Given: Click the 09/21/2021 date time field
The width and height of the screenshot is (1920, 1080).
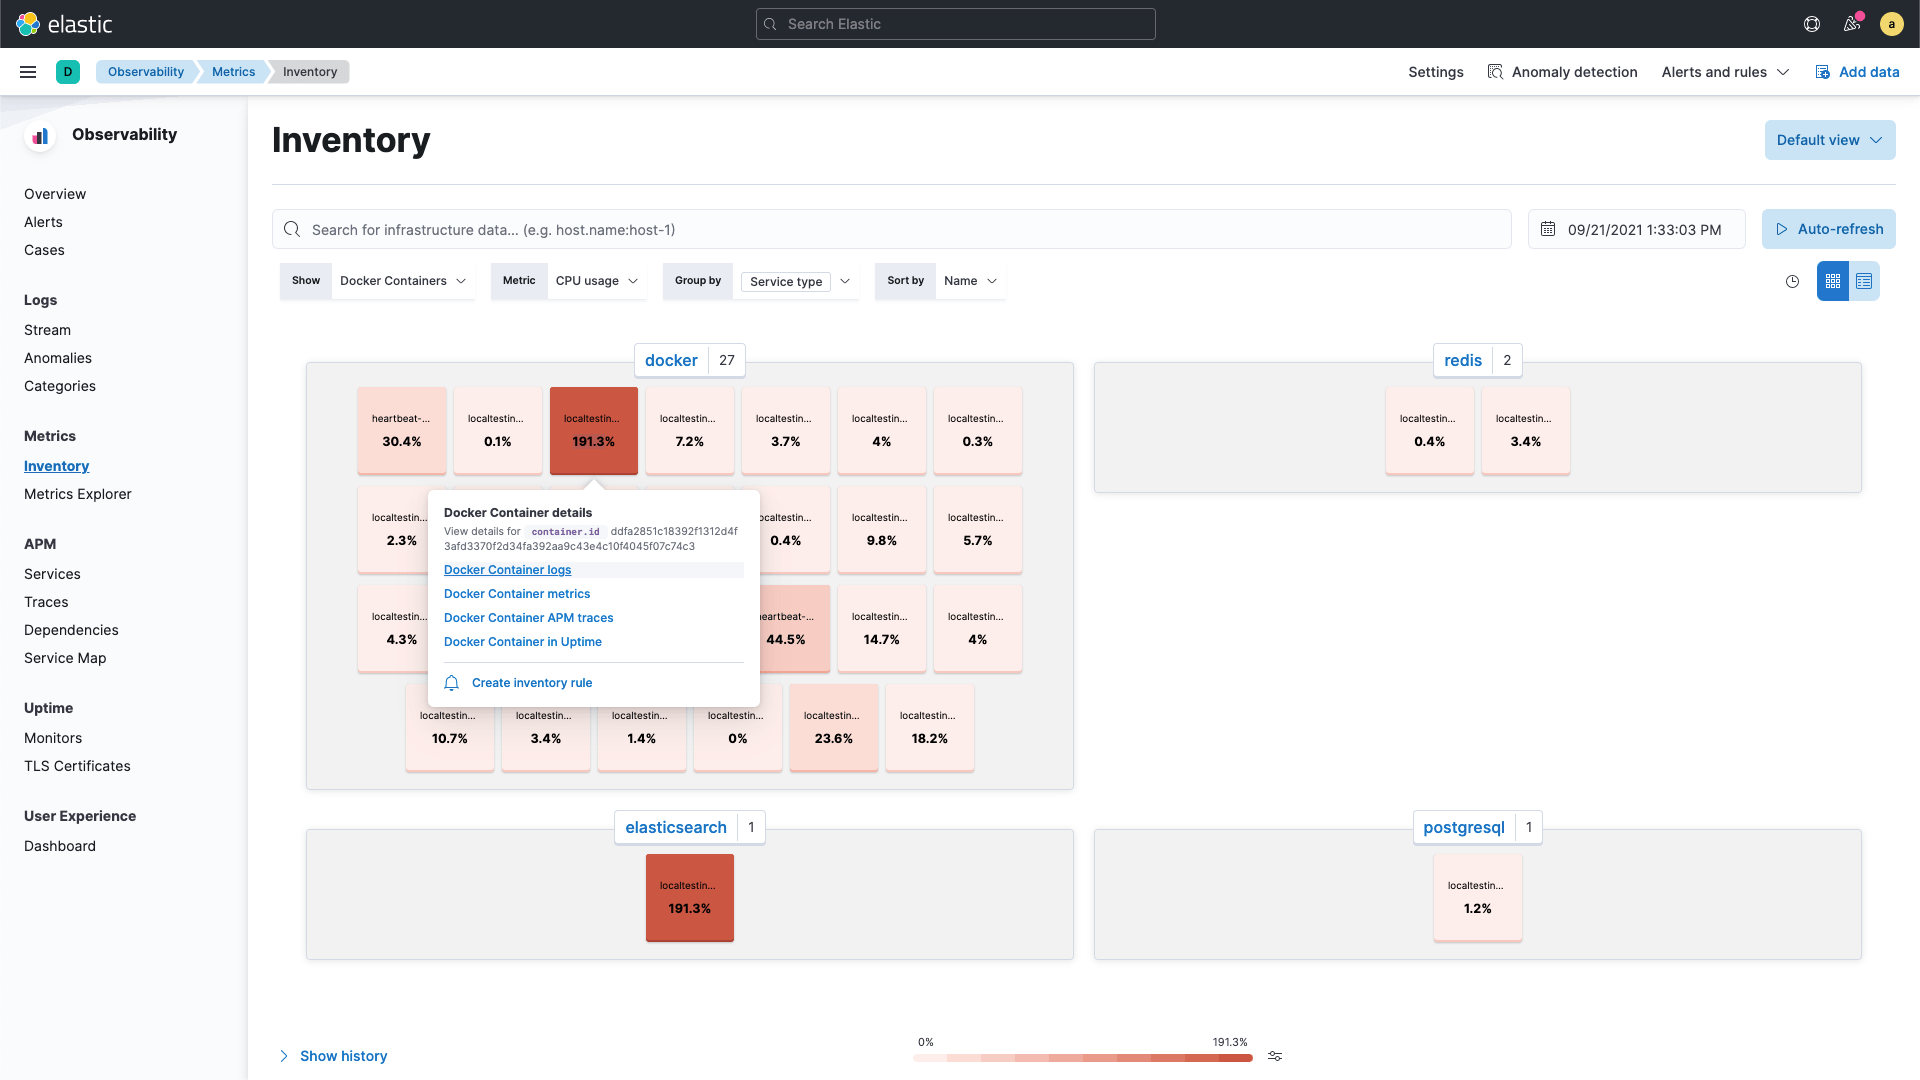Looking at the screenshot, I should point(1637,229).
